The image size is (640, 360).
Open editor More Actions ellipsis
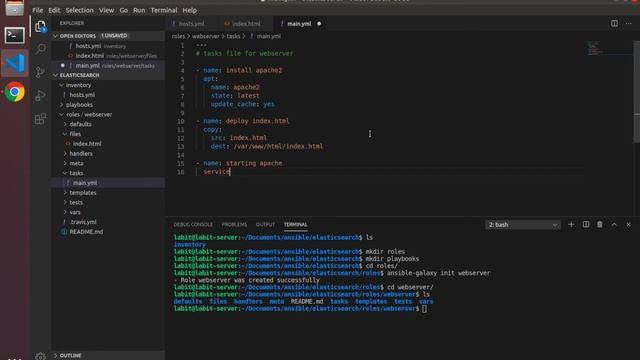628,24
